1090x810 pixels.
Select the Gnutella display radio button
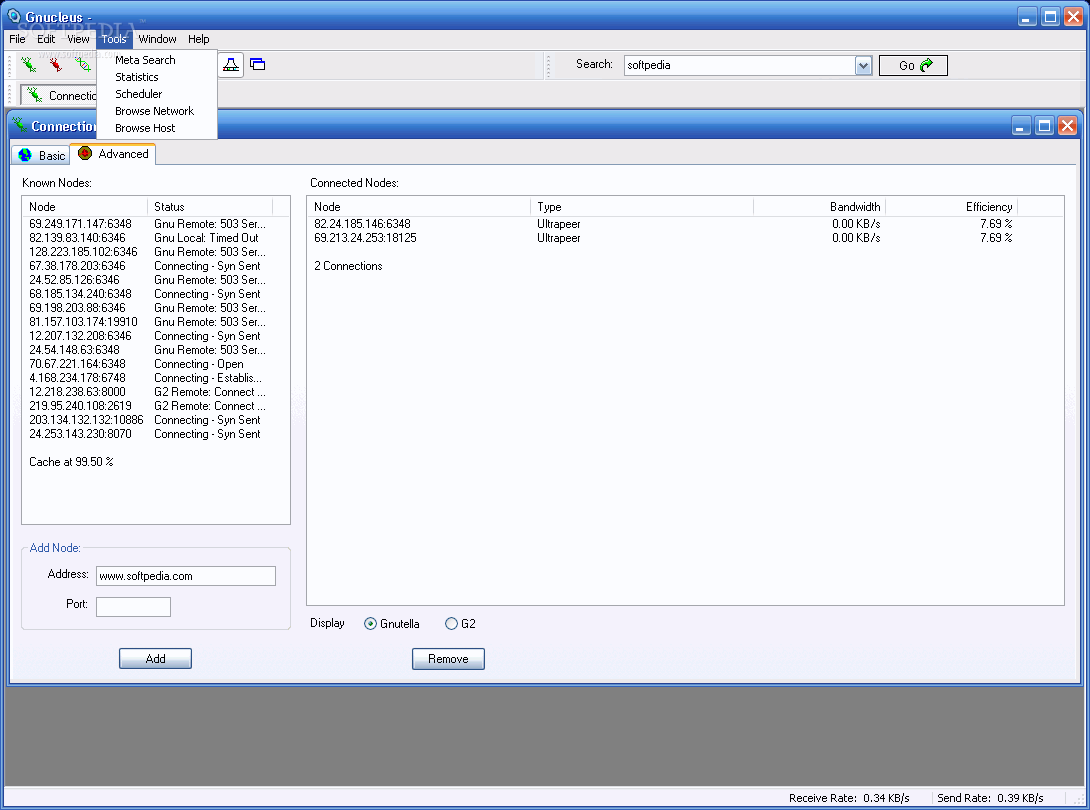(370, 624)
